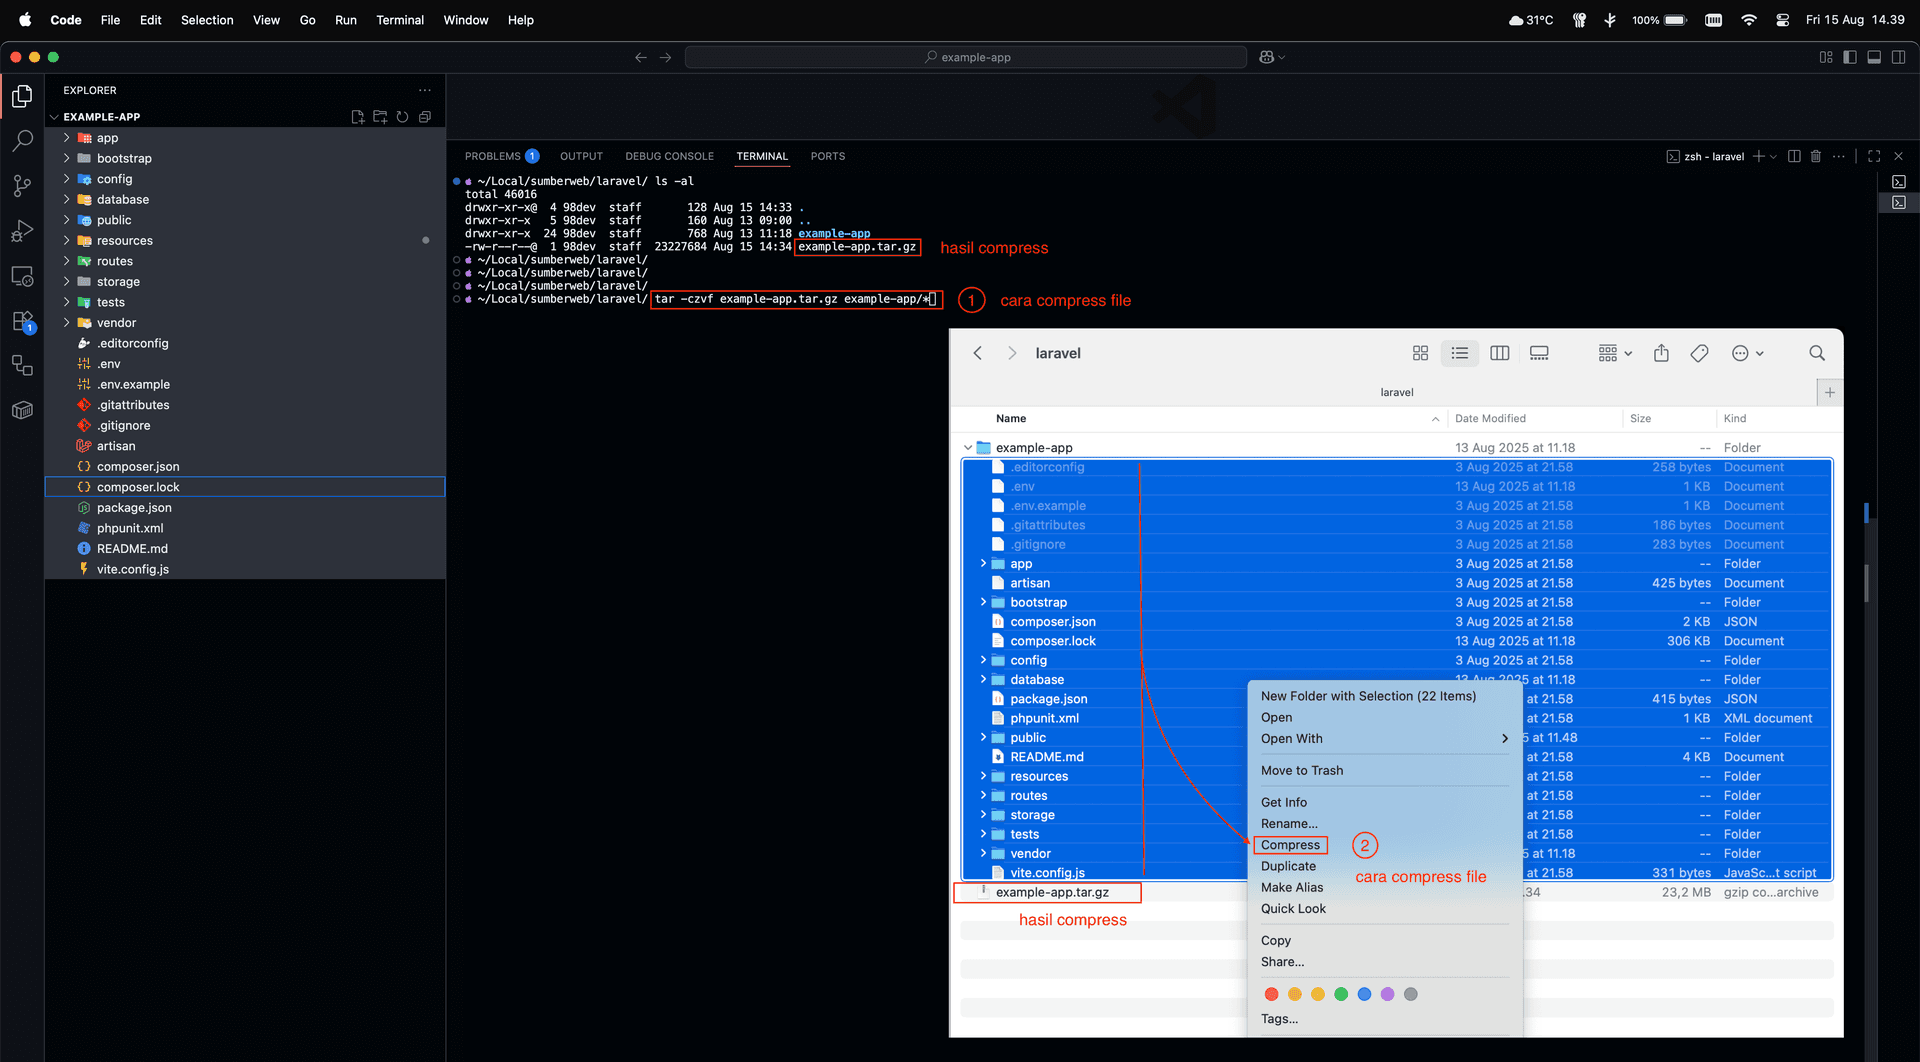Collapse the example-app folder in Finder
Viewport: 1920px width, 1062px height.
tap(968, 447)
